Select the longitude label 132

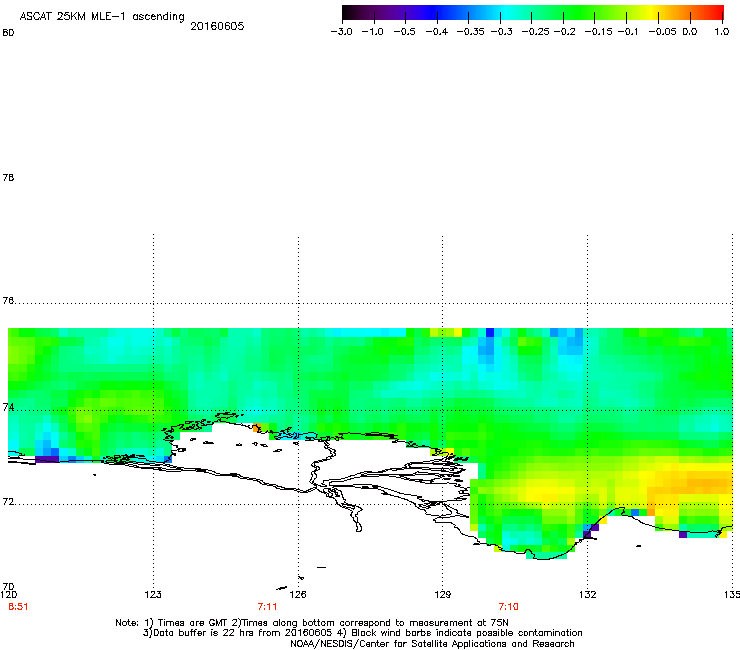click(x=588, y=594)
